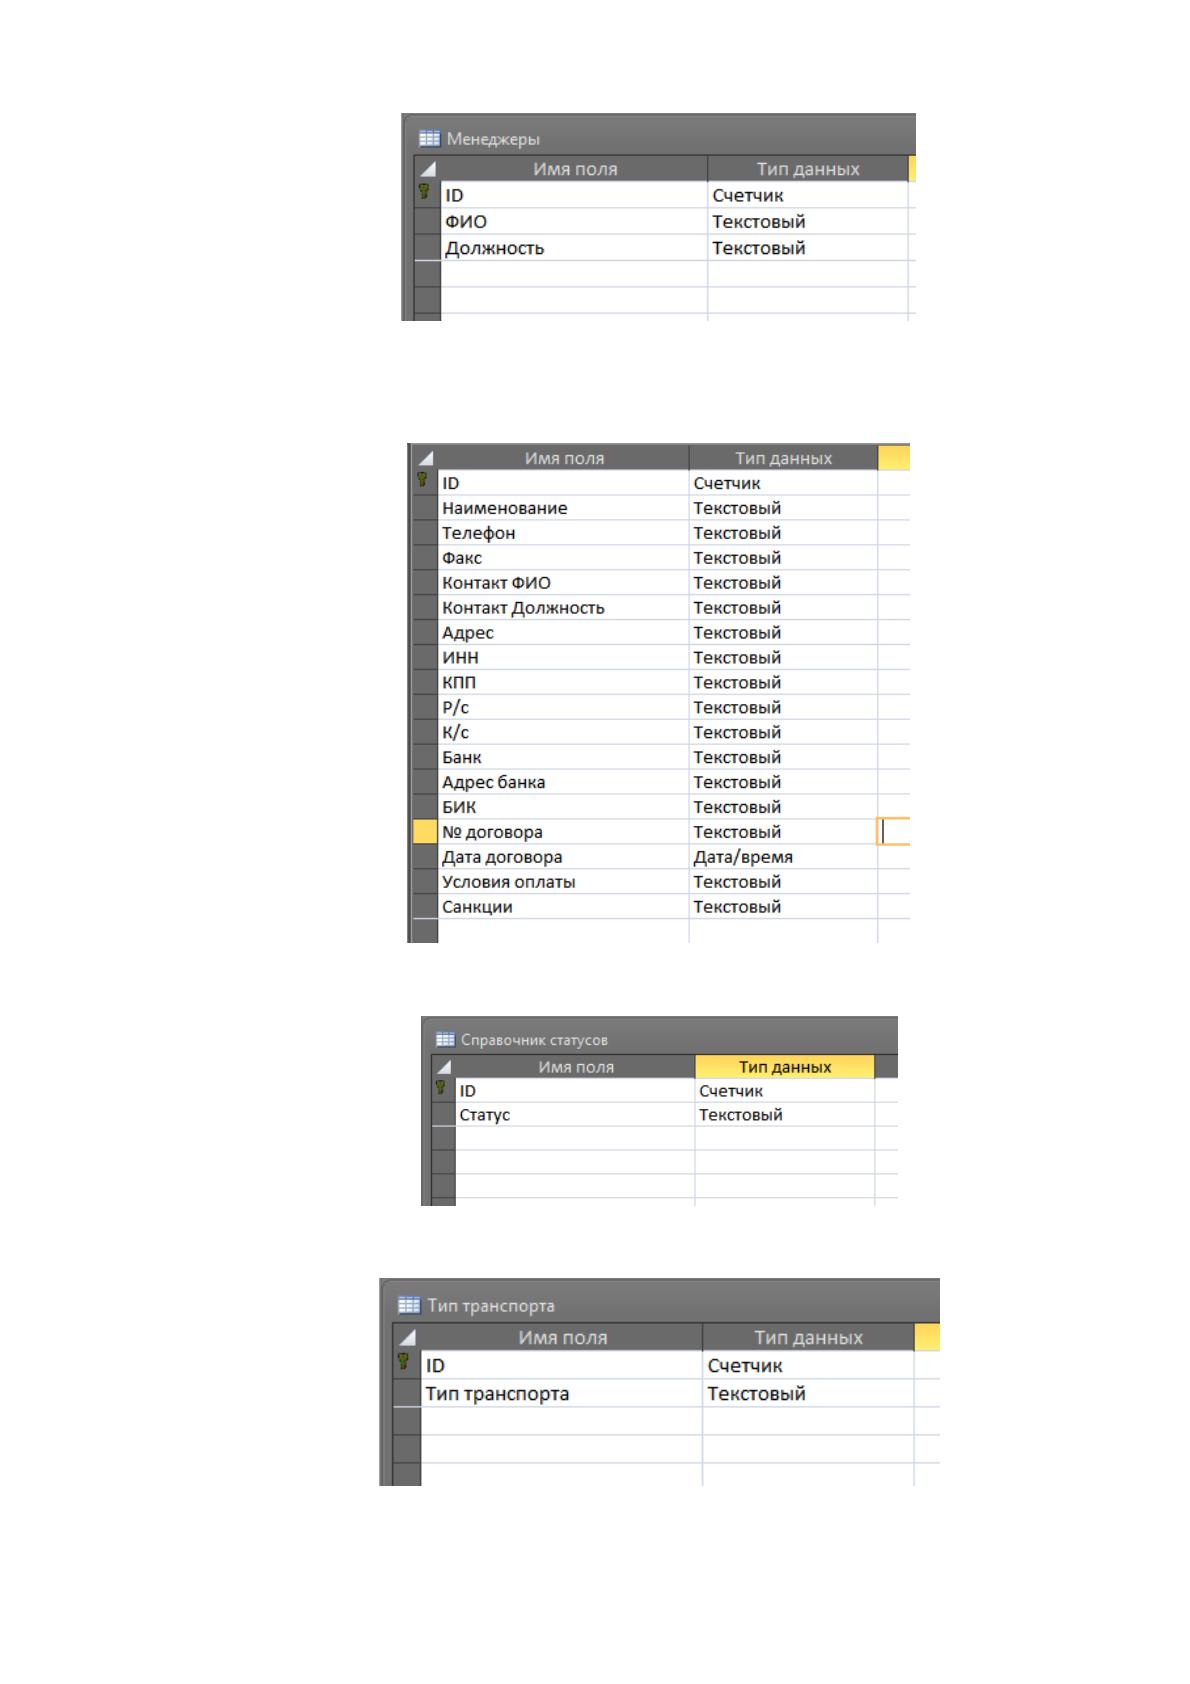Click primary key icon in Менеджеры table
Screen dimensions: 1190x1684
click(424, 192)
